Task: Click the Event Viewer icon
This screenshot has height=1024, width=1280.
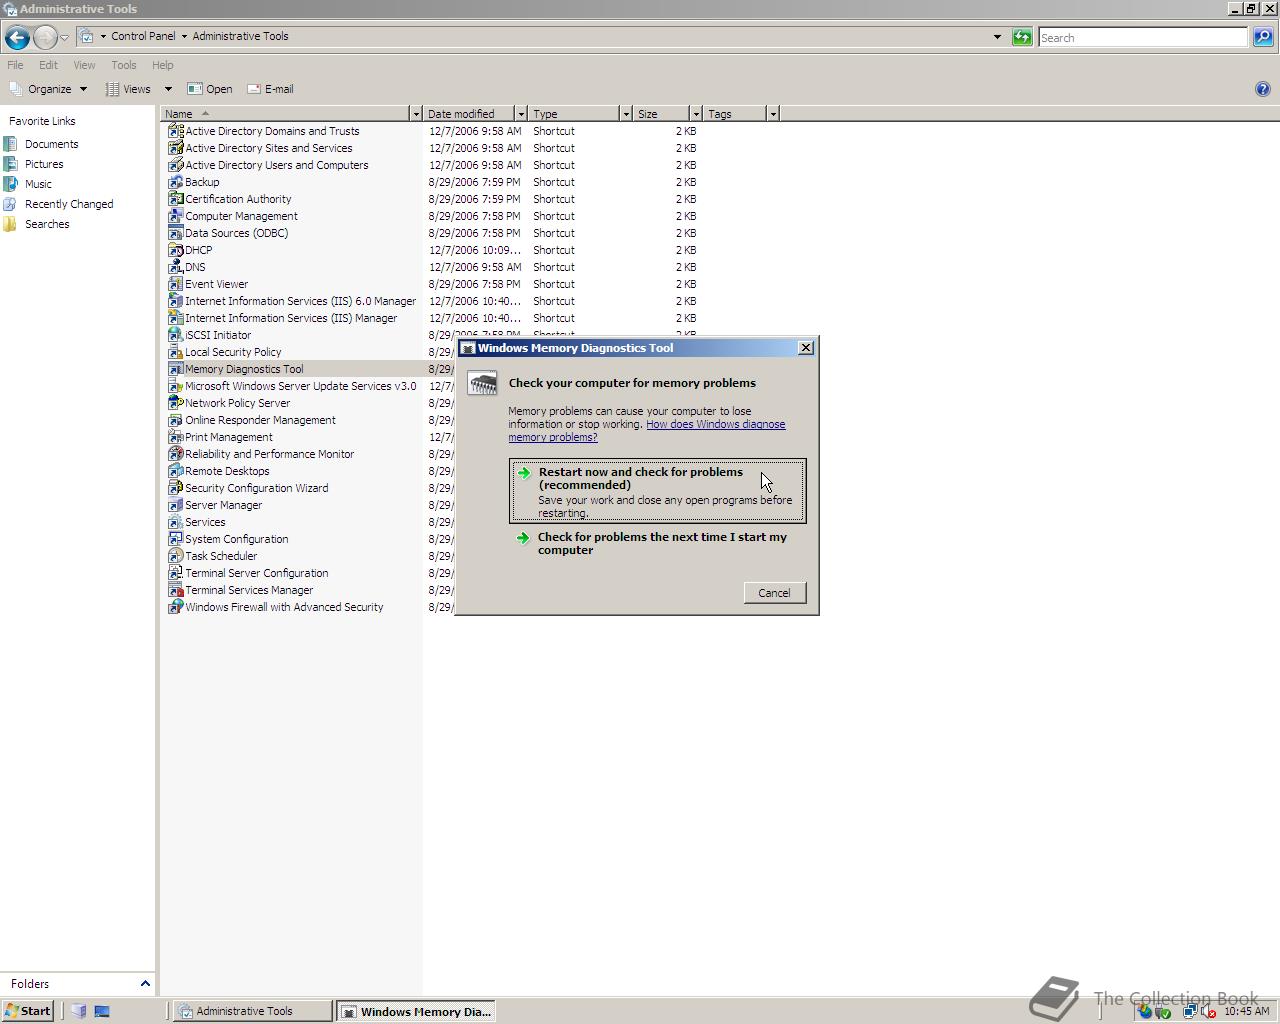Action: click(175, 284)
